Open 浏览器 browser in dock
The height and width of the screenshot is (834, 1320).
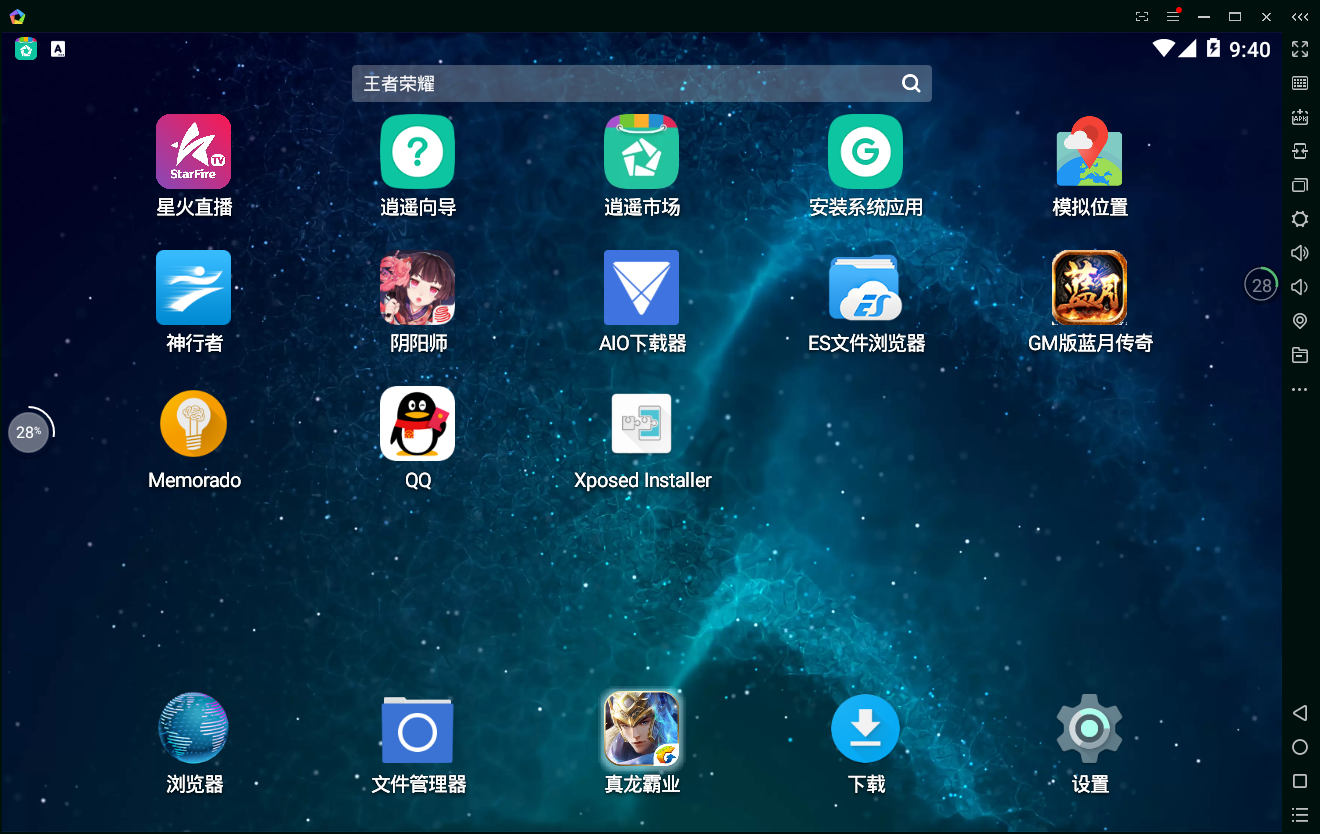pyautogui.click(x=194, y=728)
